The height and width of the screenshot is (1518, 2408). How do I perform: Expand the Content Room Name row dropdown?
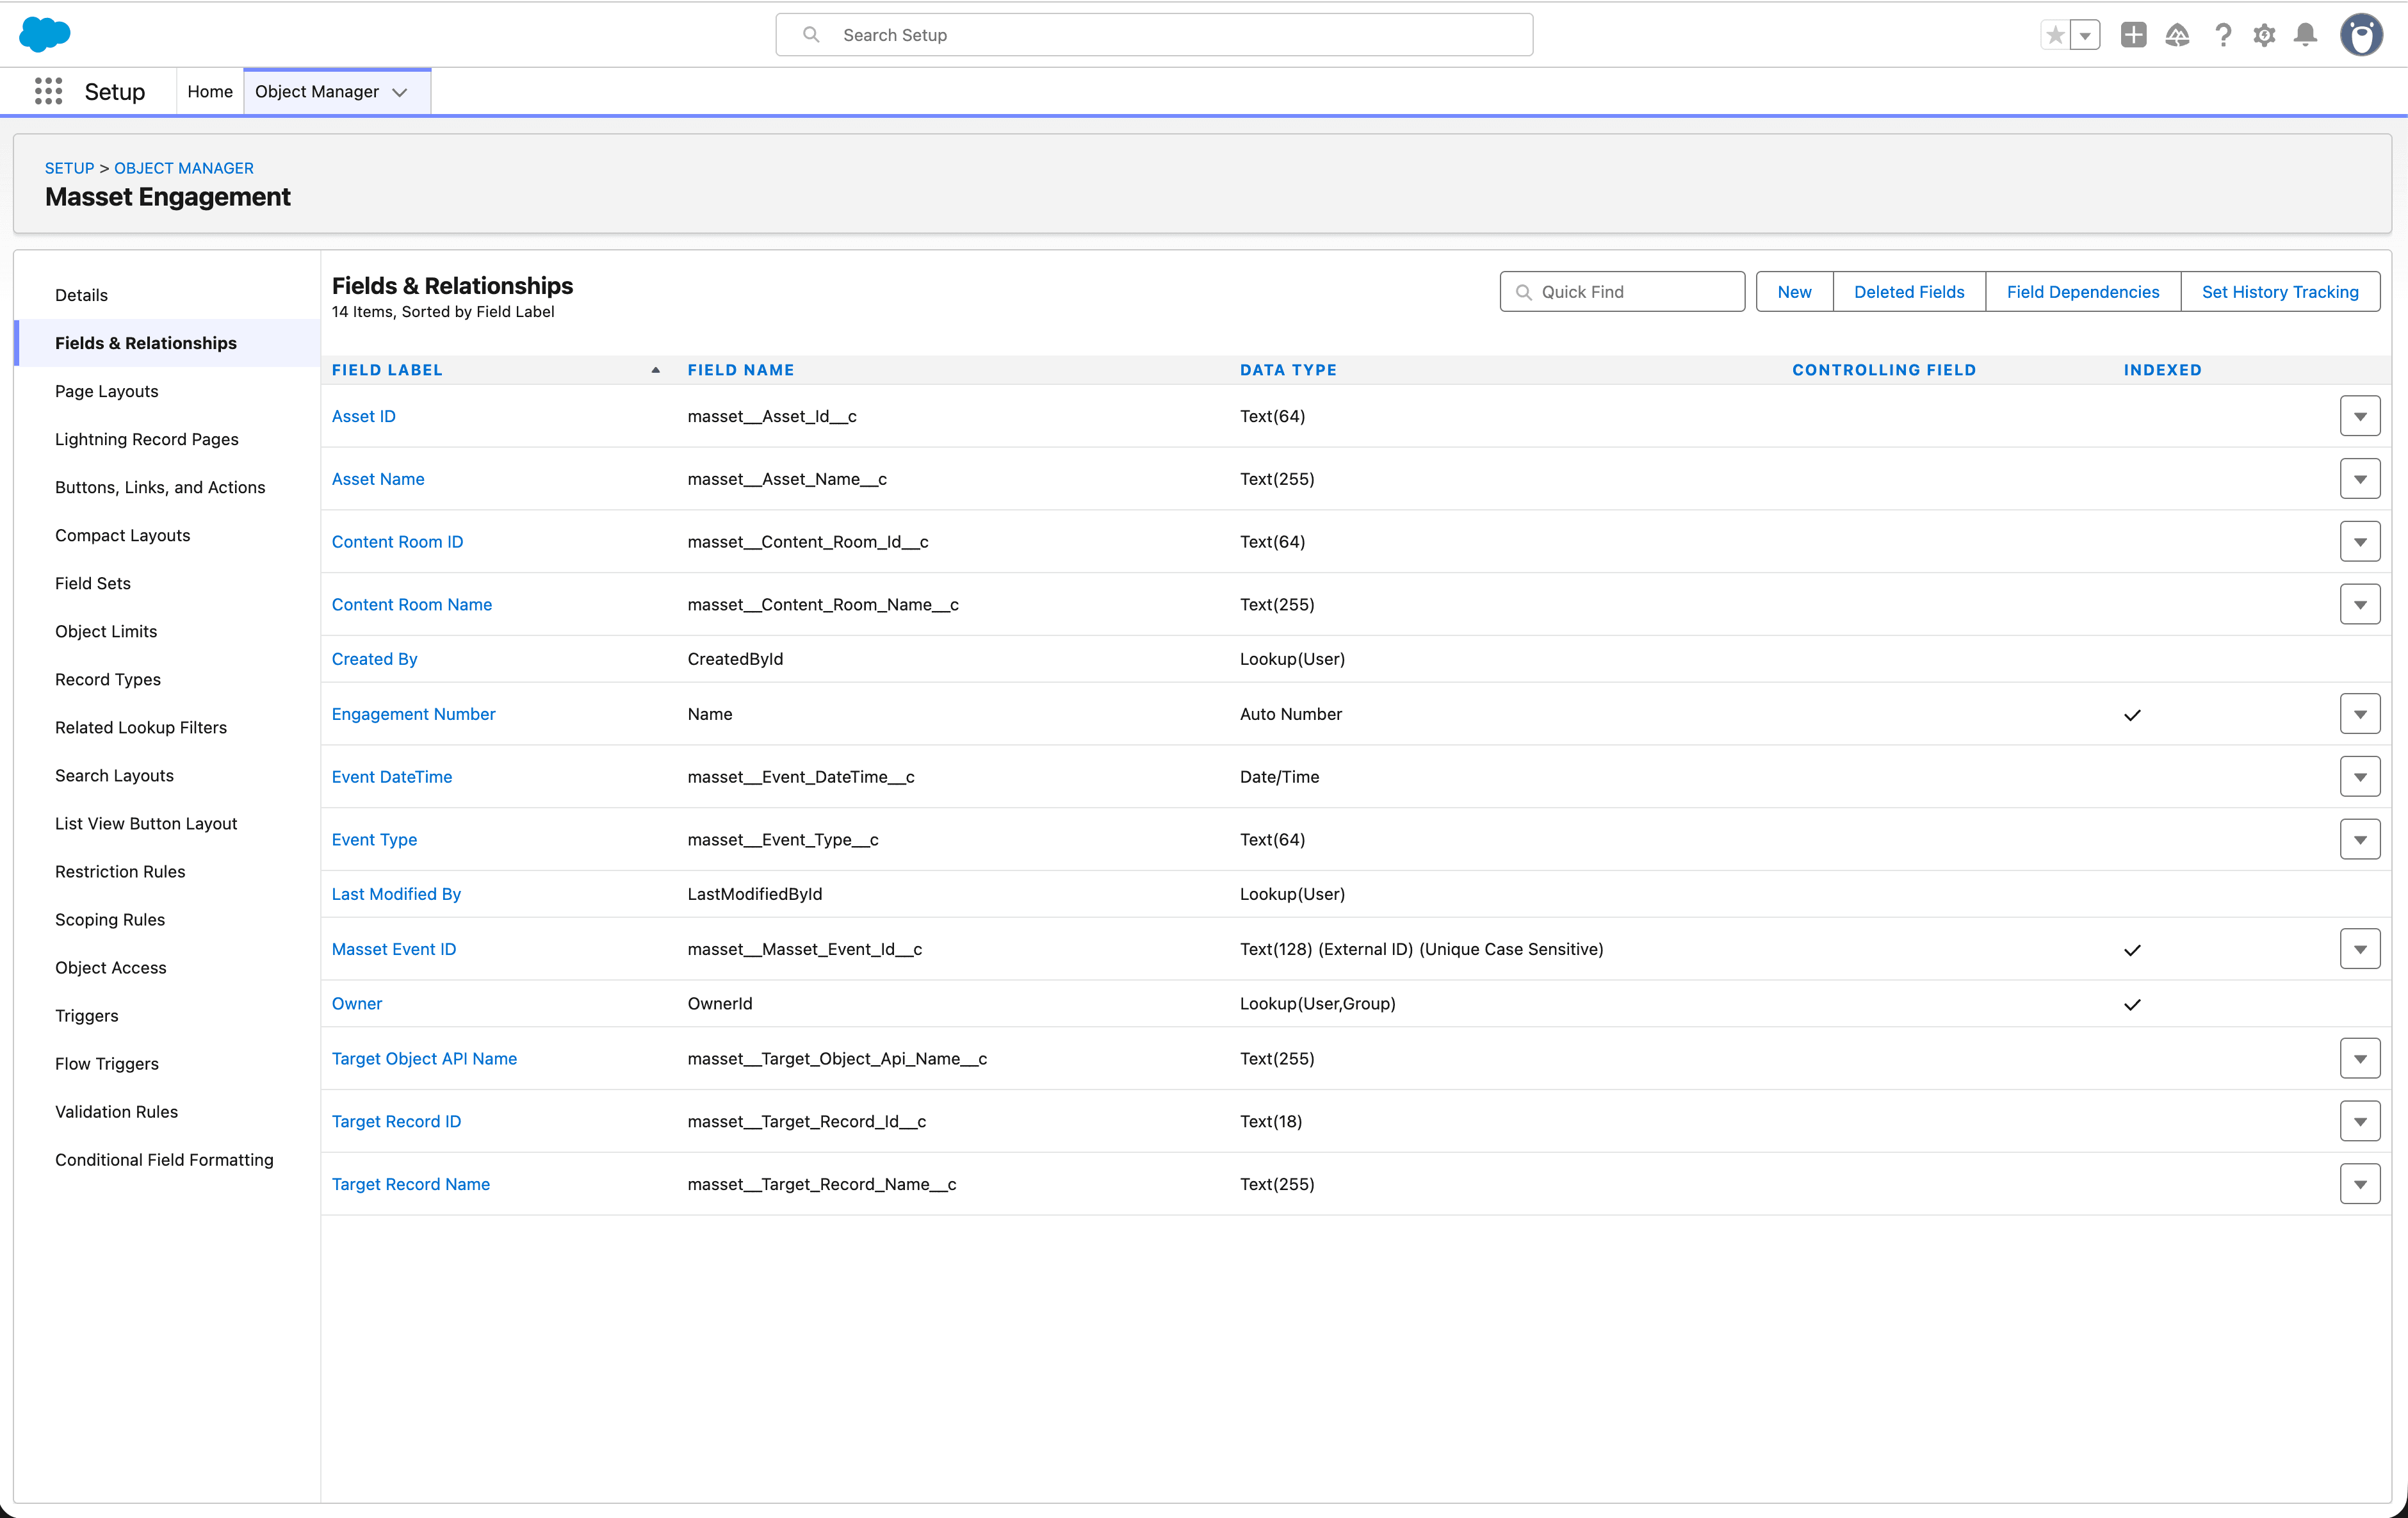tap(2360, 604)
